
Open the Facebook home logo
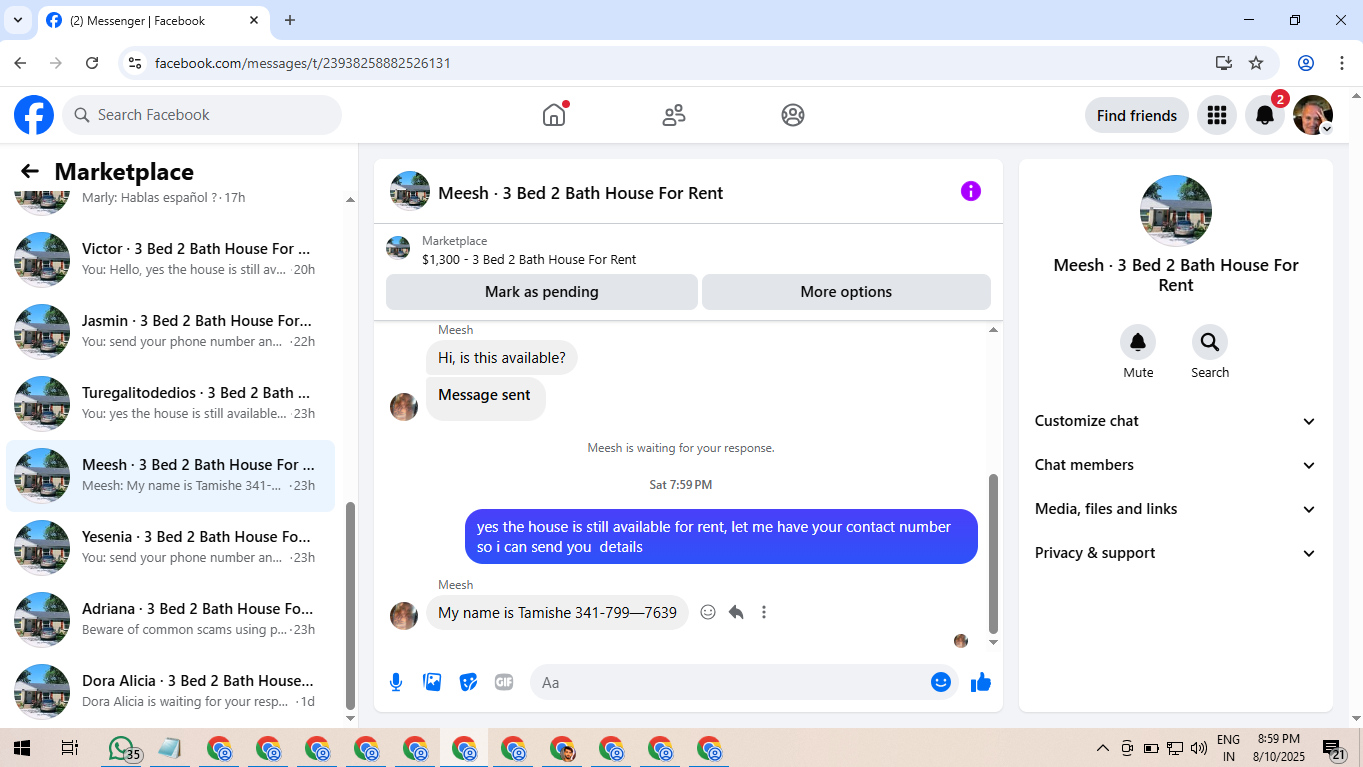pos(34,115)
